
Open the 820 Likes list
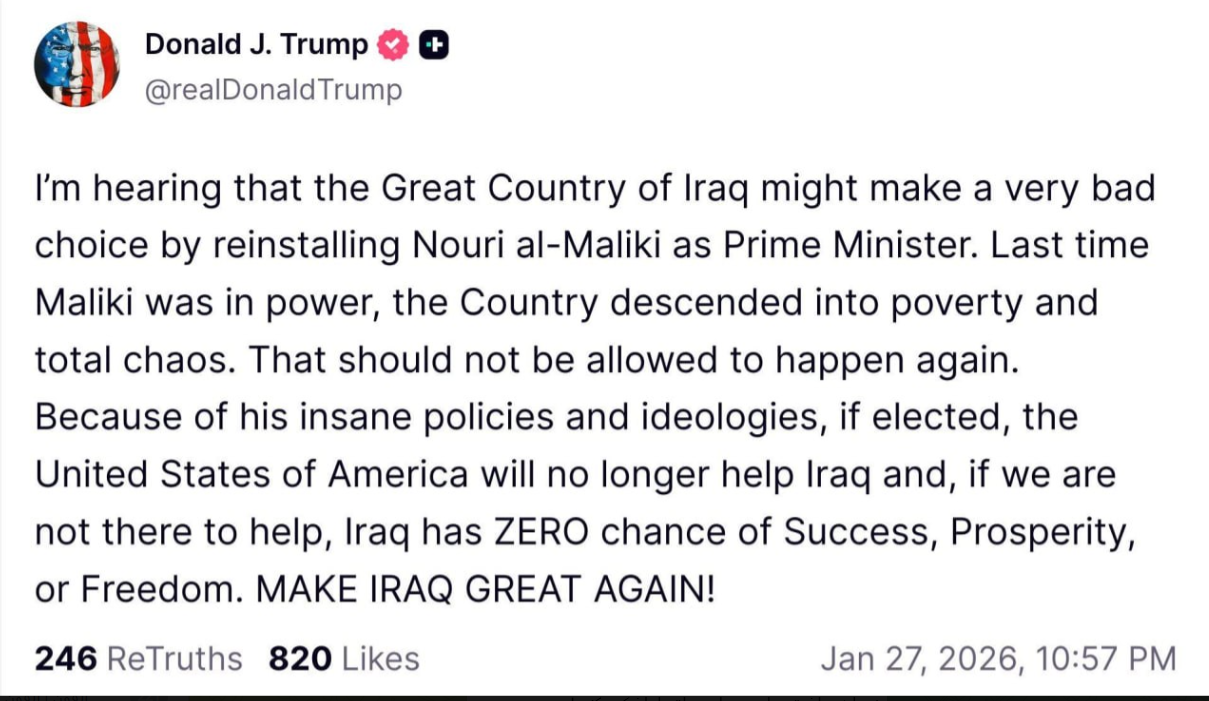(344, 659)
